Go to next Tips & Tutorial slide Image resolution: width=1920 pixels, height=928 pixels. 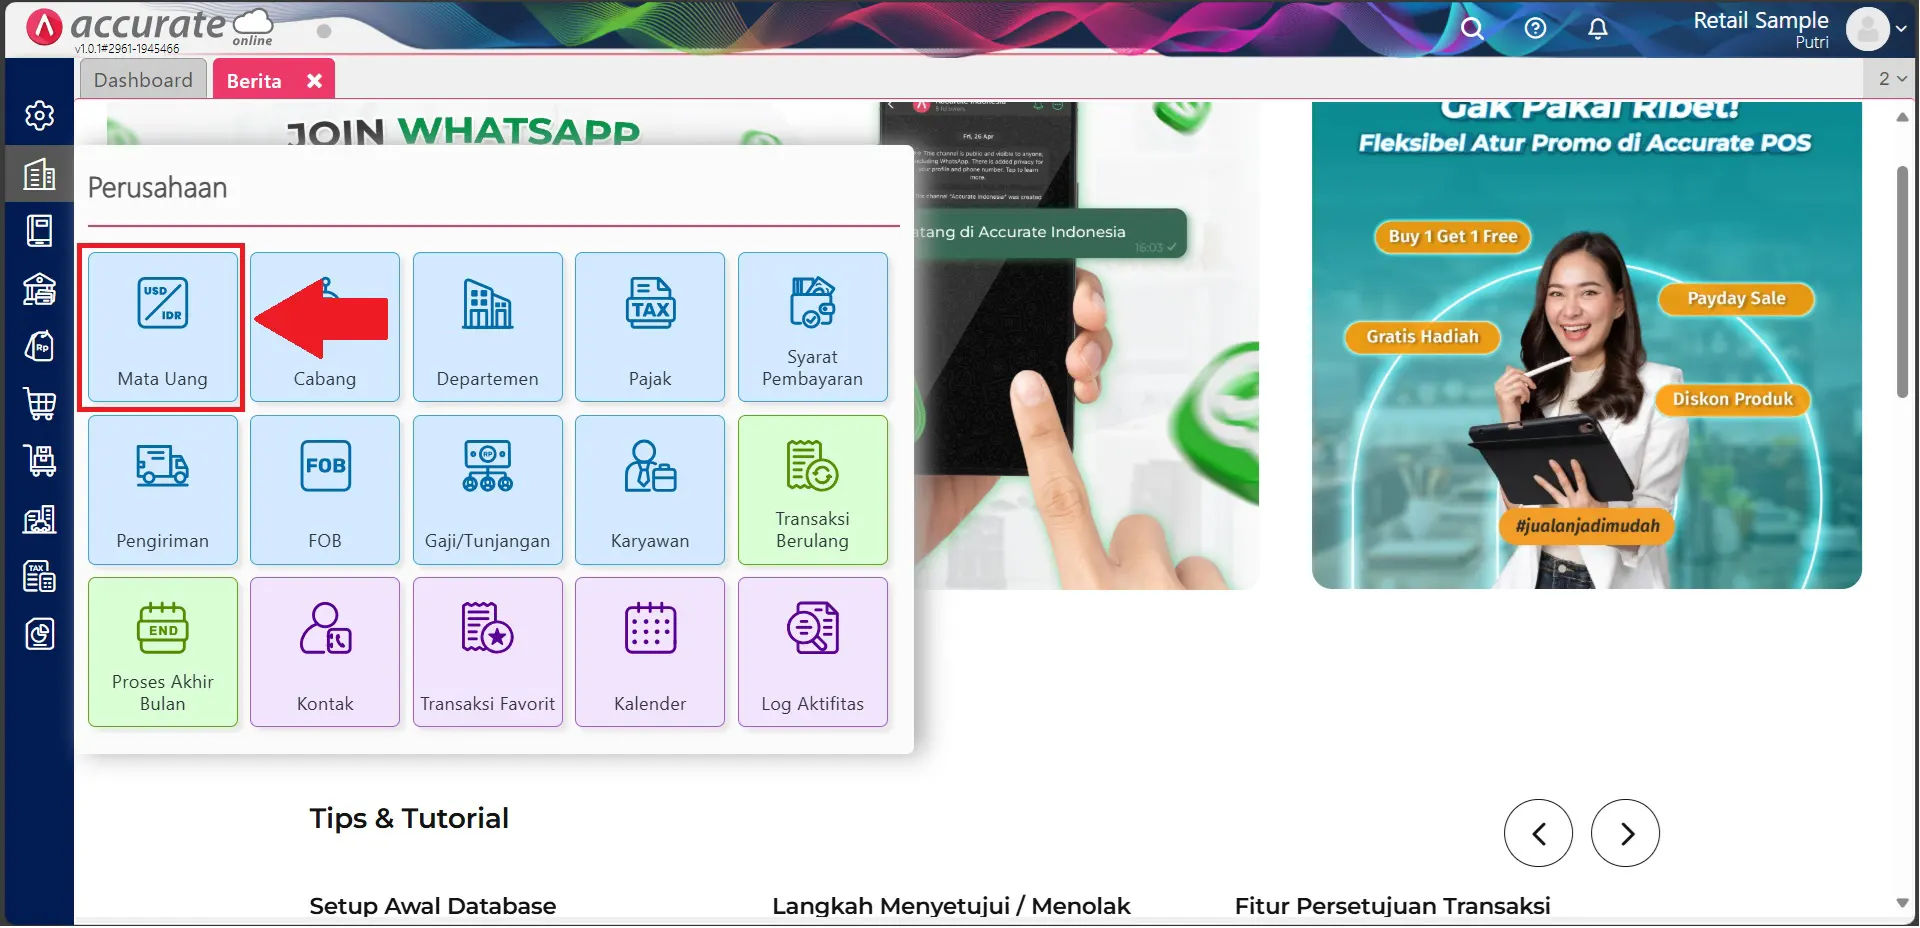tap(1625, 833)
